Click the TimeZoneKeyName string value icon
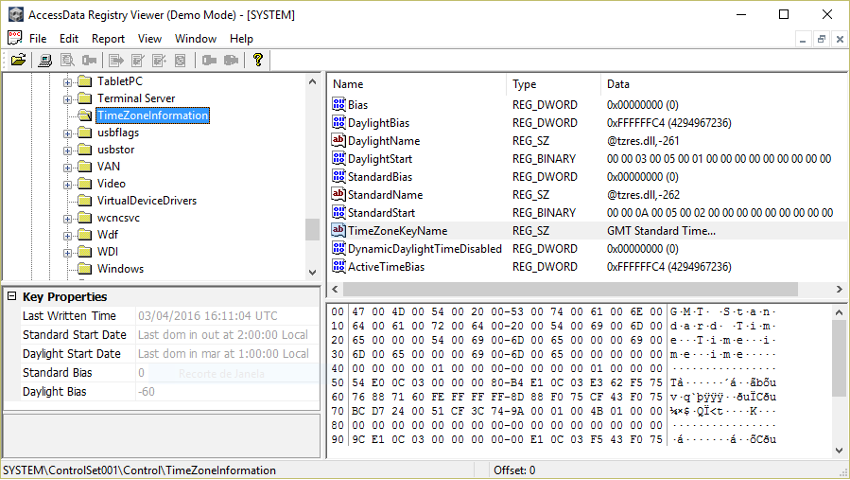The height and width of the screenshot is (480, 850). (x=339, y=230)
